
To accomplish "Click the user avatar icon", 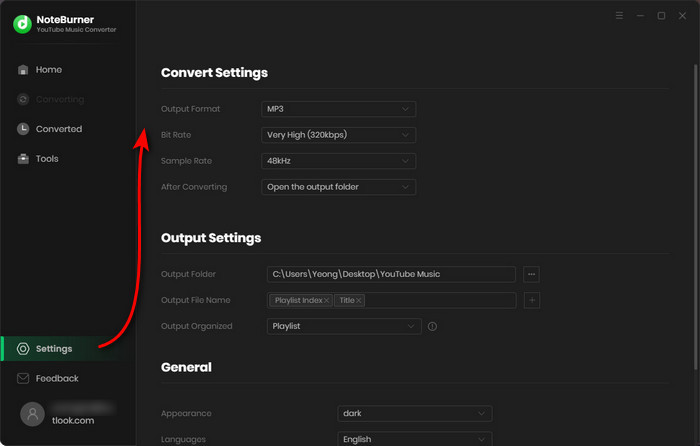I will (32, 414).
